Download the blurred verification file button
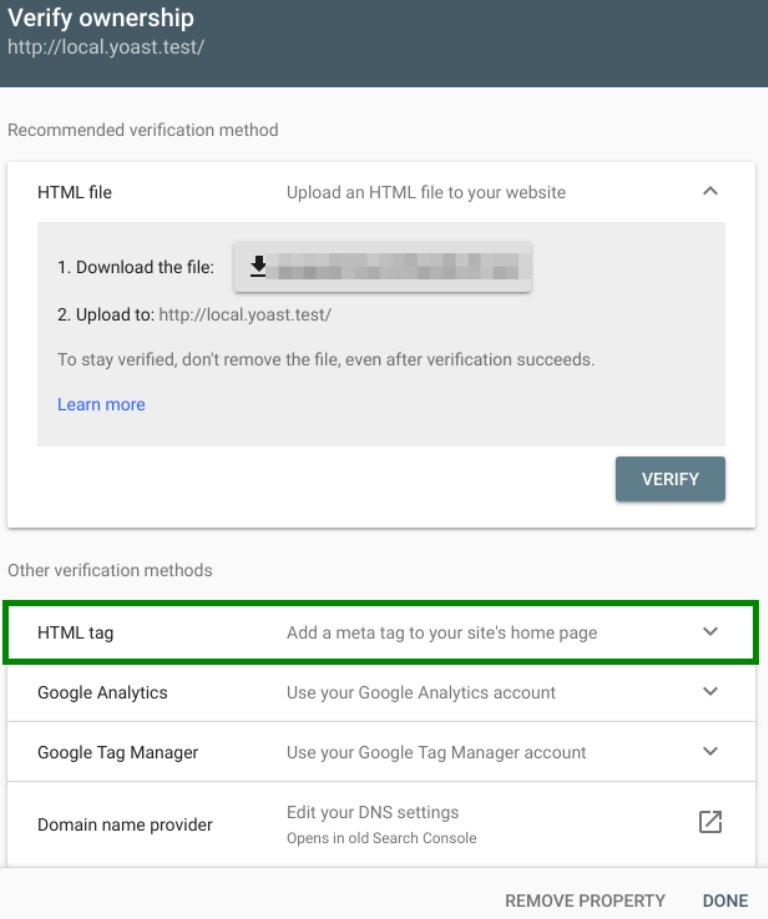The height and width of the screenshot is (919, 768). click(382, 267)
